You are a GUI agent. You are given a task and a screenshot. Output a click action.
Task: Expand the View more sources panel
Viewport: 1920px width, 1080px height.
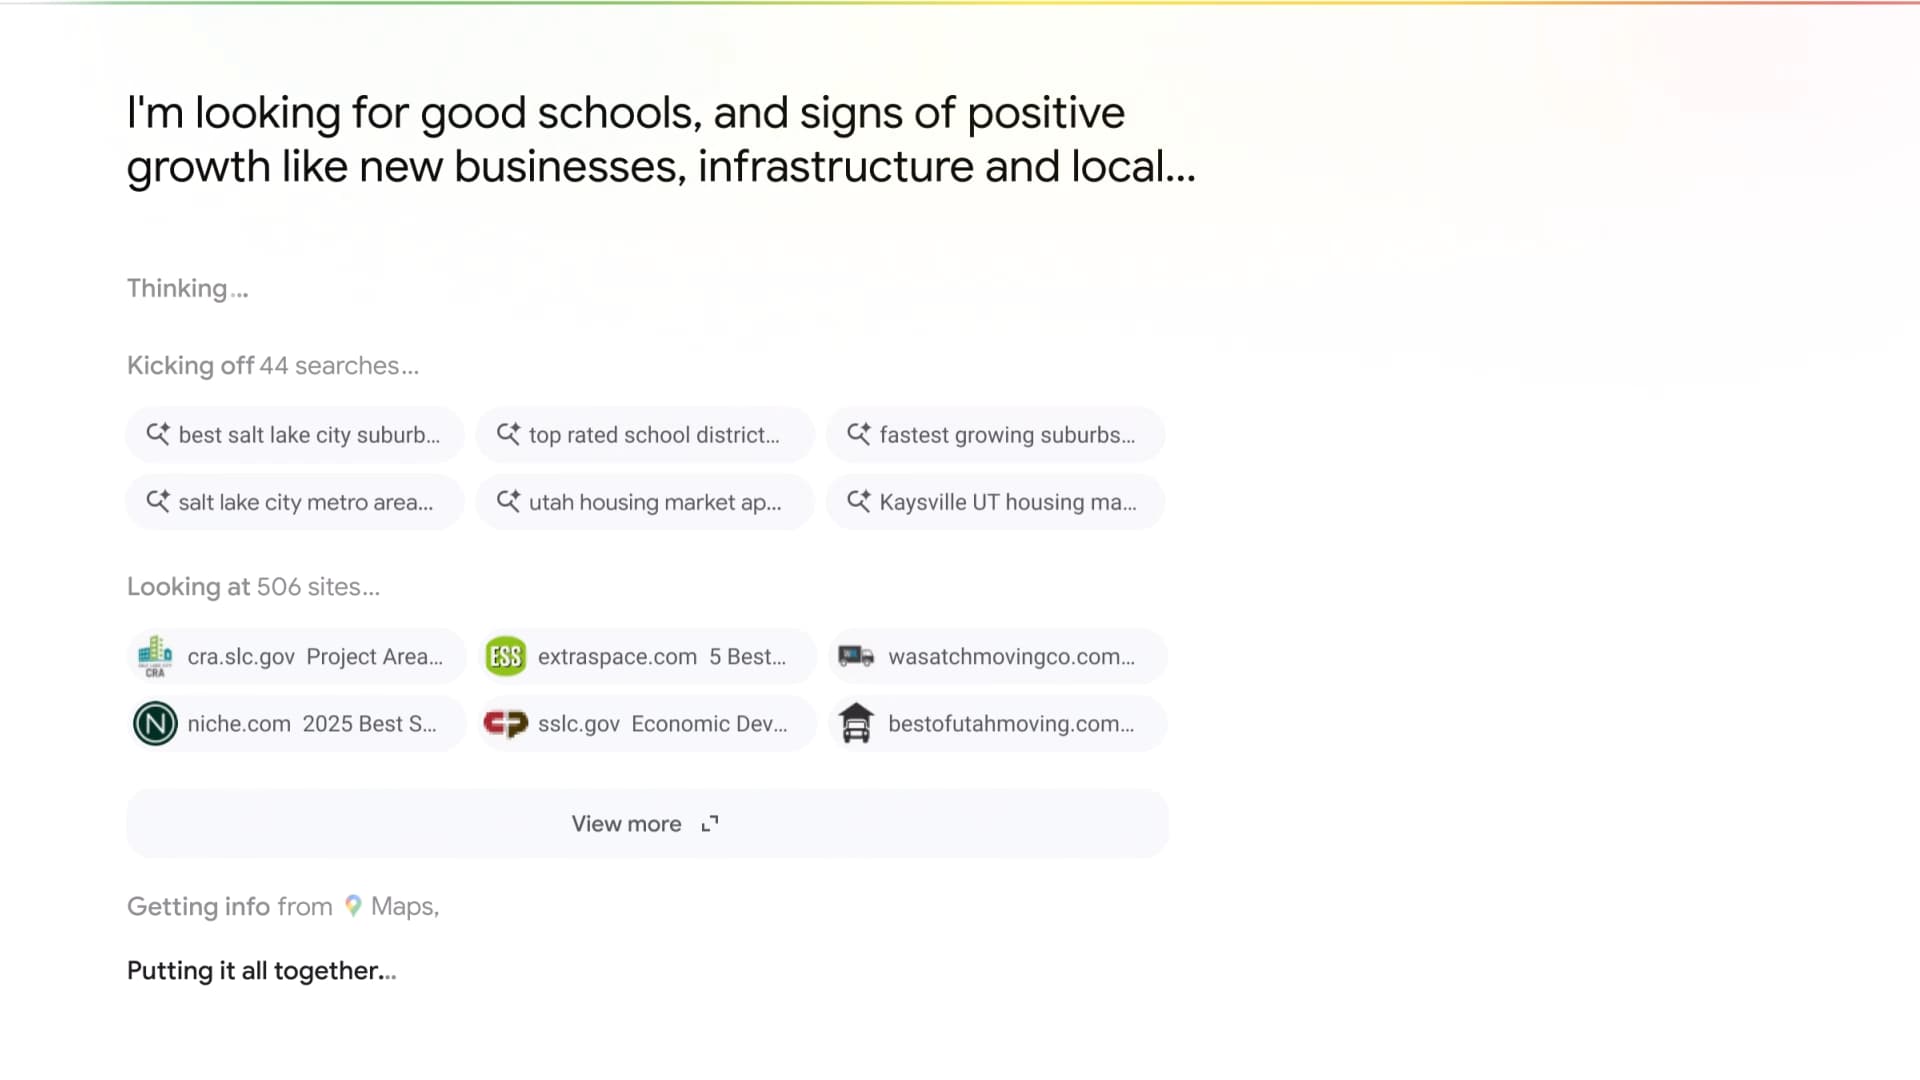[x=626, y=824]
